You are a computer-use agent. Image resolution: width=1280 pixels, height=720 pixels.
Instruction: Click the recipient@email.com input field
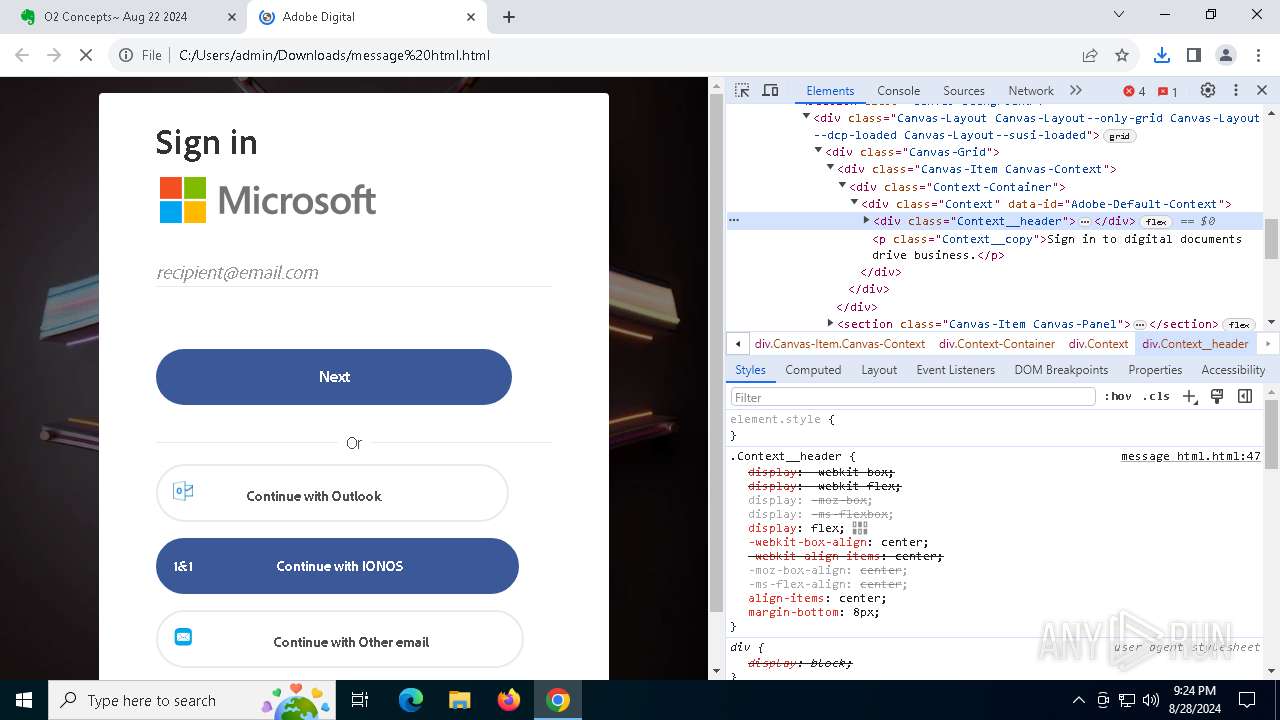(353, 272)
